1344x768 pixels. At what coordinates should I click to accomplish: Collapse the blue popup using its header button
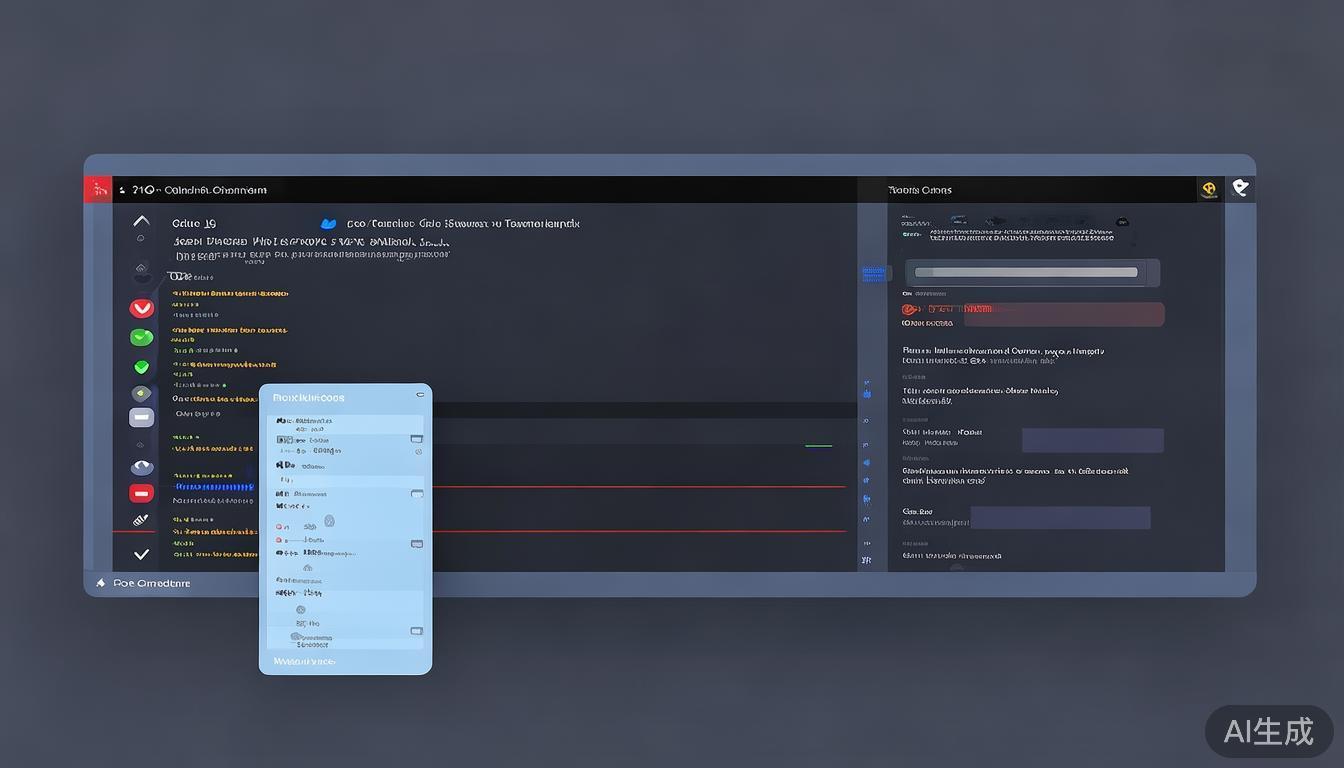coord(419,396)
